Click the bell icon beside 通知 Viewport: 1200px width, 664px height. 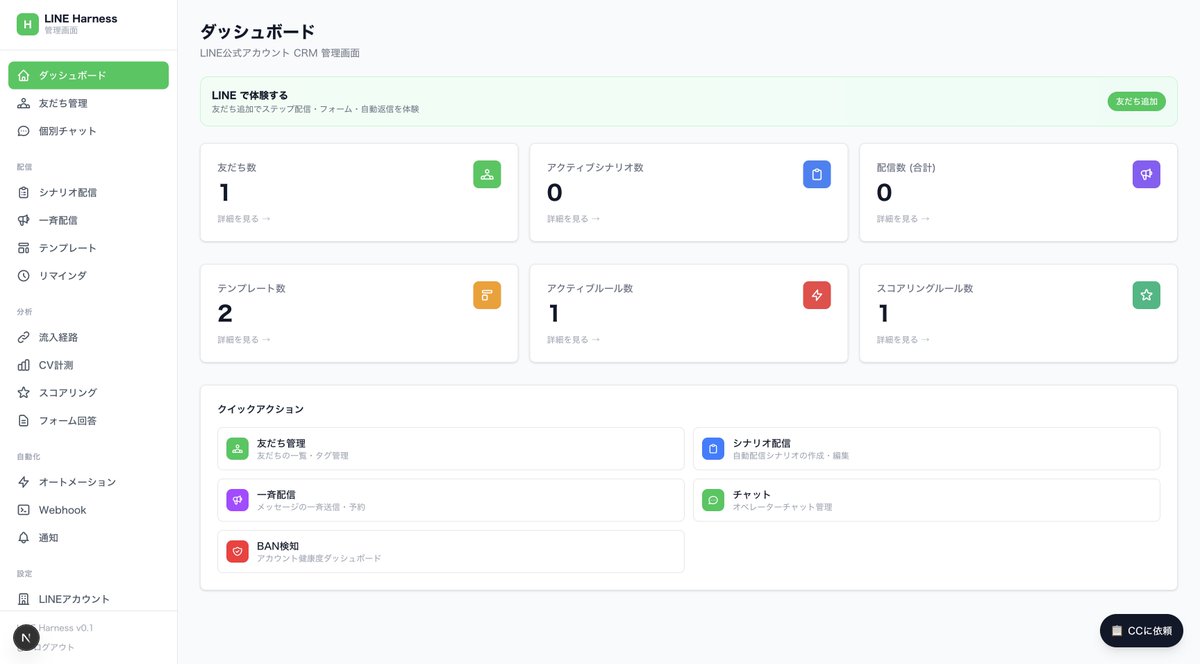[x=24, y=537]
